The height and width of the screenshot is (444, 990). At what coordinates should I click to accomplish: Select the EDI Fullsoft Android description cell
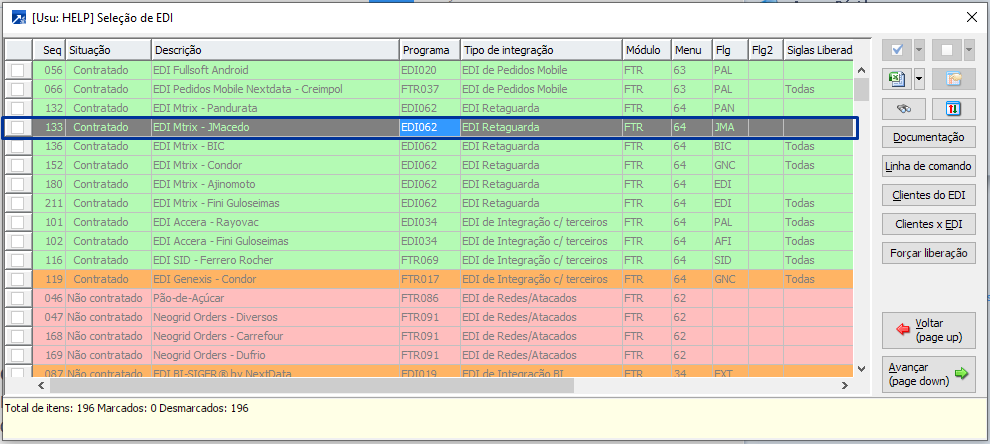tap(275, 70)
